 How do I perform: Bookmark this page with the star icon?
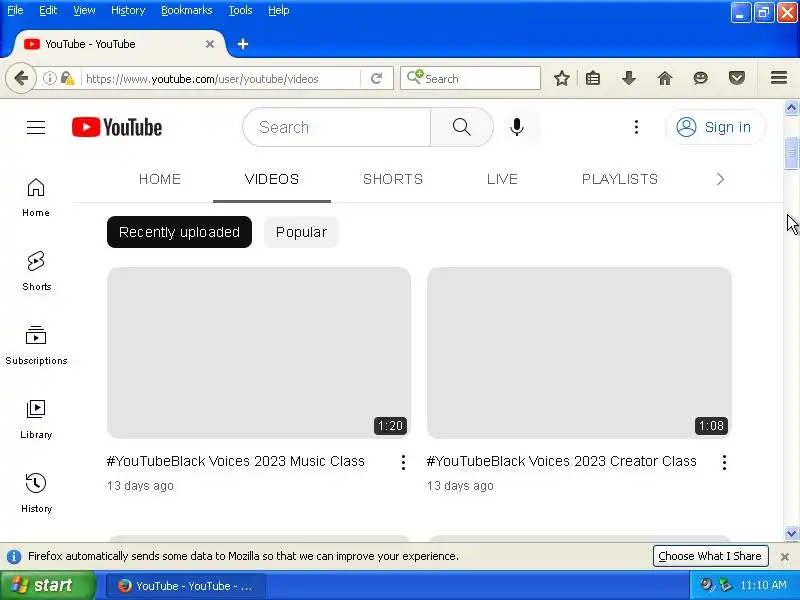(x=562, y=79)
